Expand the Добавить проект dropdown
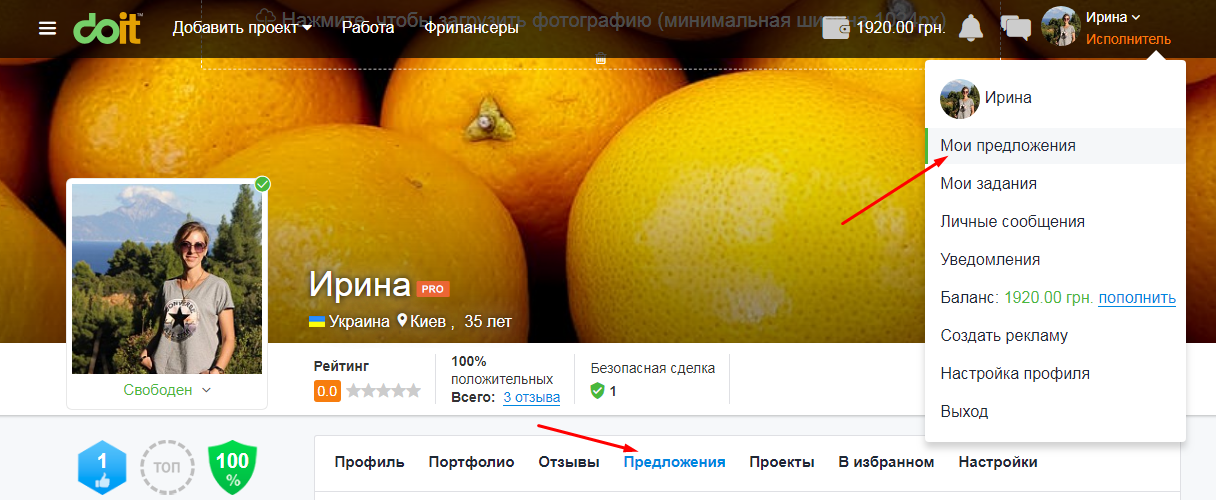Image resolution: width=1216 pixels, height=500 pixels. 242,28
